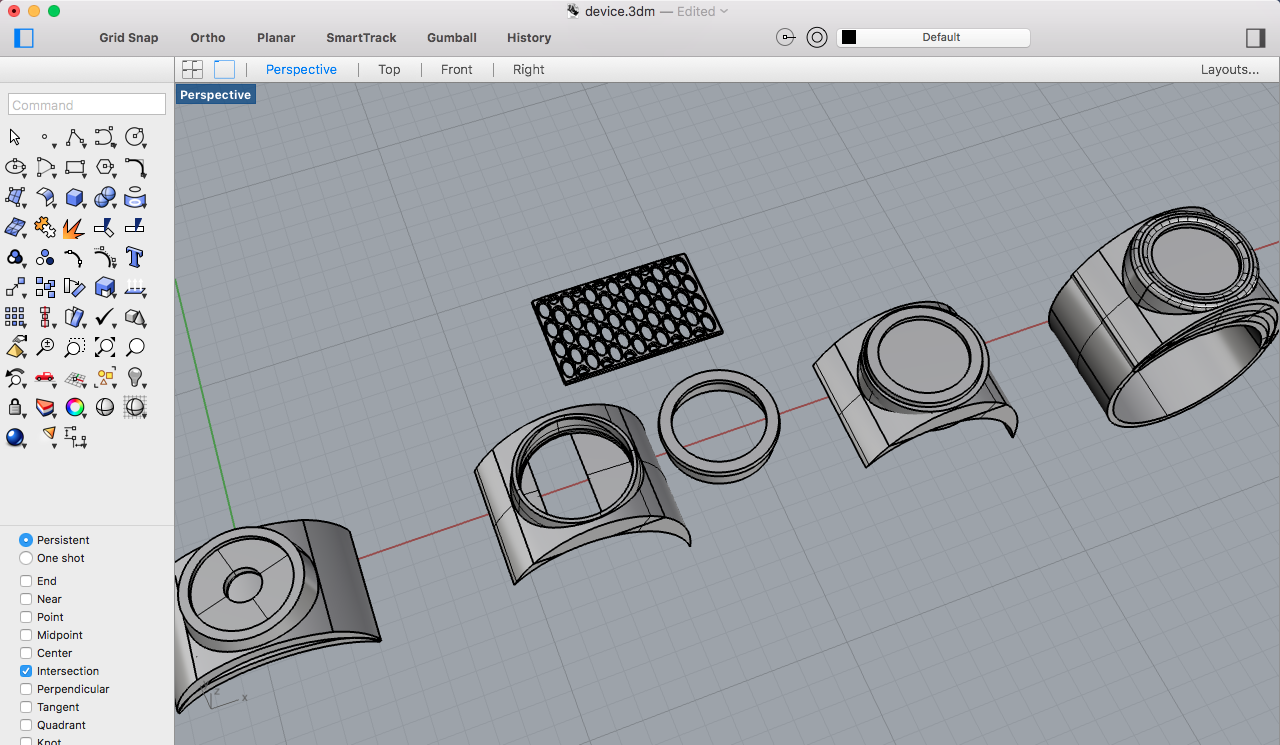Switch to the Right viewport tab

(x=529, y=69)
